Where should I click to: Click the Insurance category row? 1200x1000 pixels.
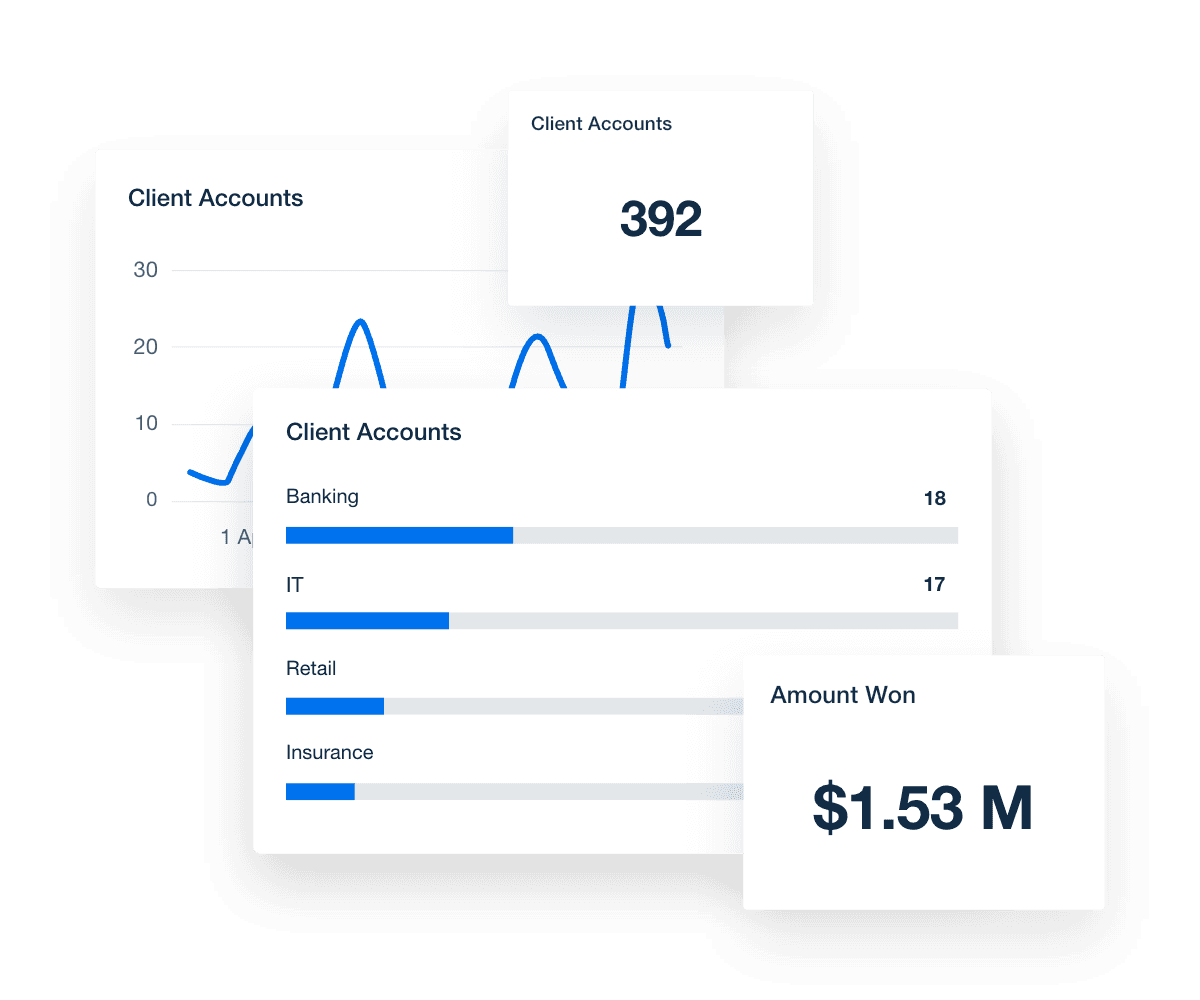pos(329,752)
